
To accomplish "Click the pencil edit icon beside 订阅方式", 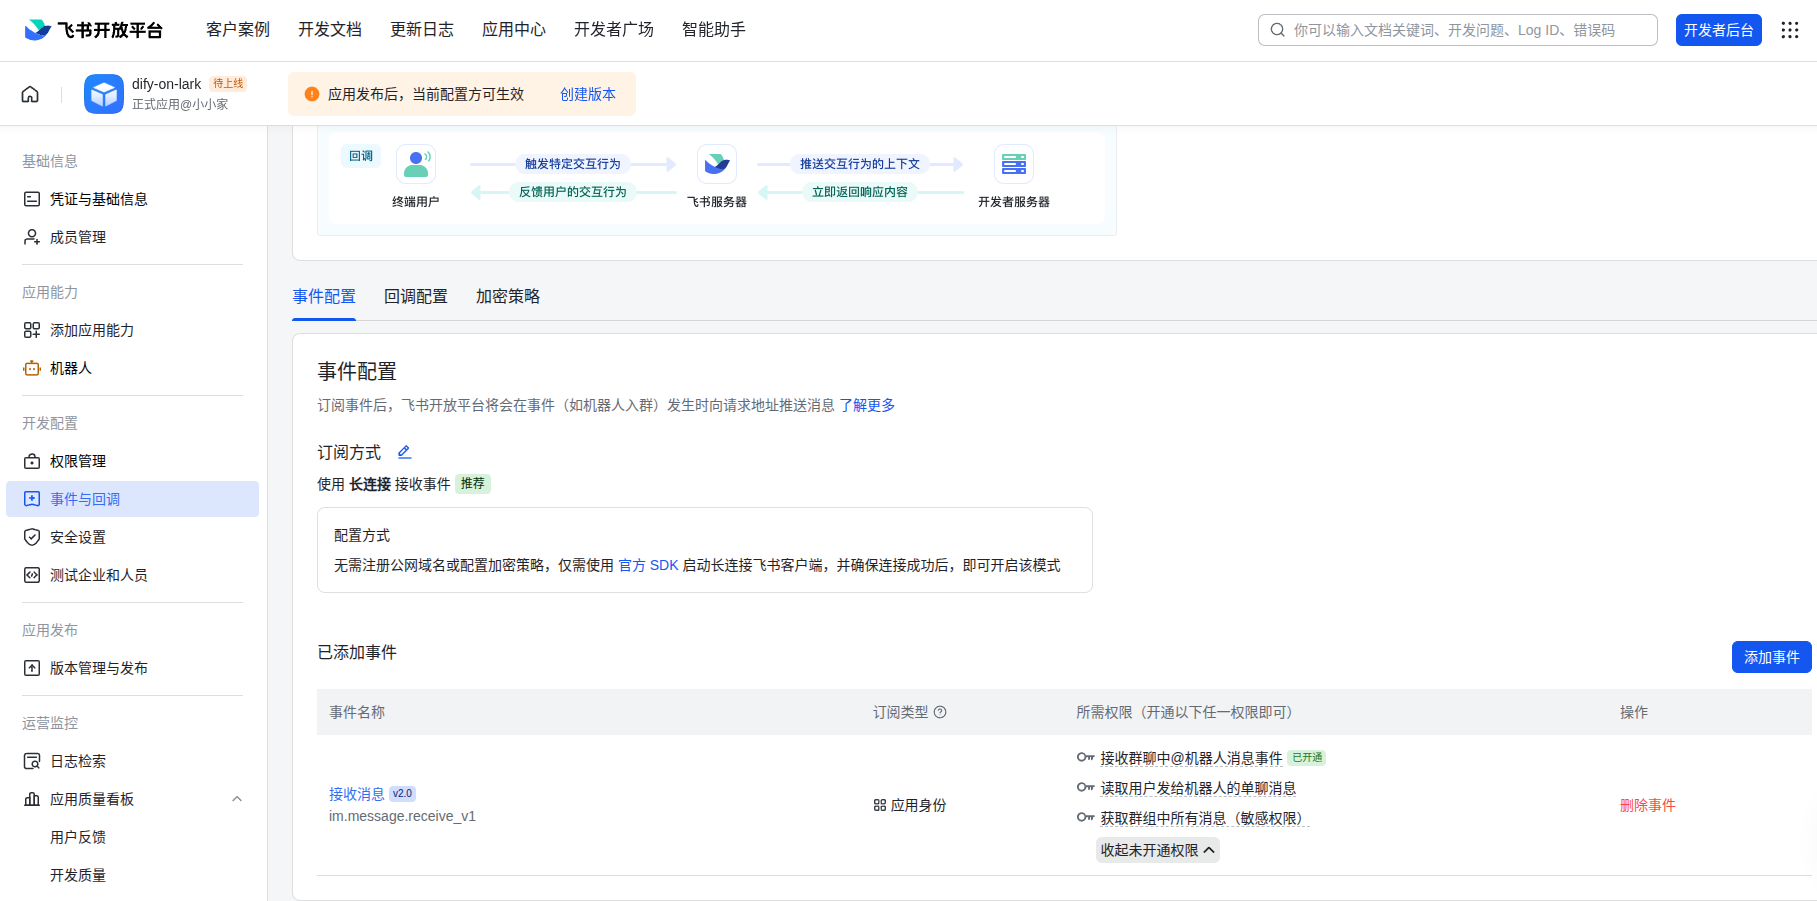I will point(404,452).
